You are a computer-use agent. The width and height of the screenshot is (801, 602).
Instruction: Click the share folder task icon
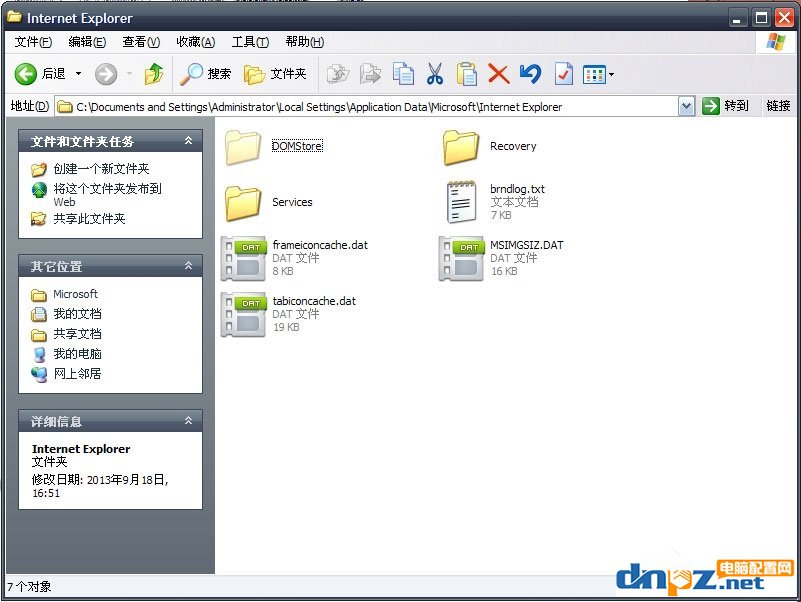pos(39,219)
